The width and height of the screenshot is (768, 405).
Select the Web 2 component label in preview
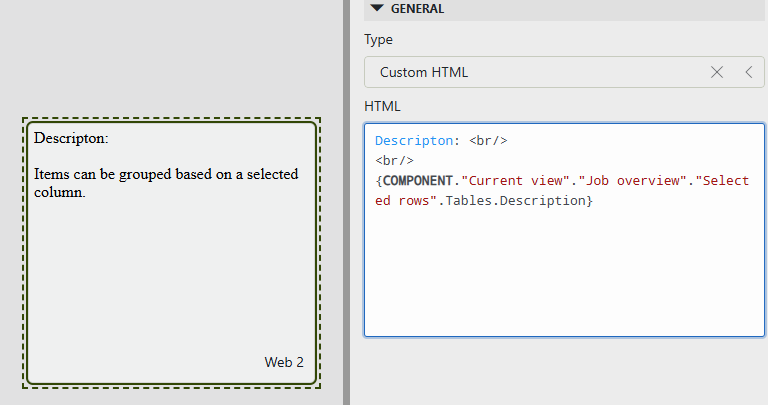pos(284,362)
